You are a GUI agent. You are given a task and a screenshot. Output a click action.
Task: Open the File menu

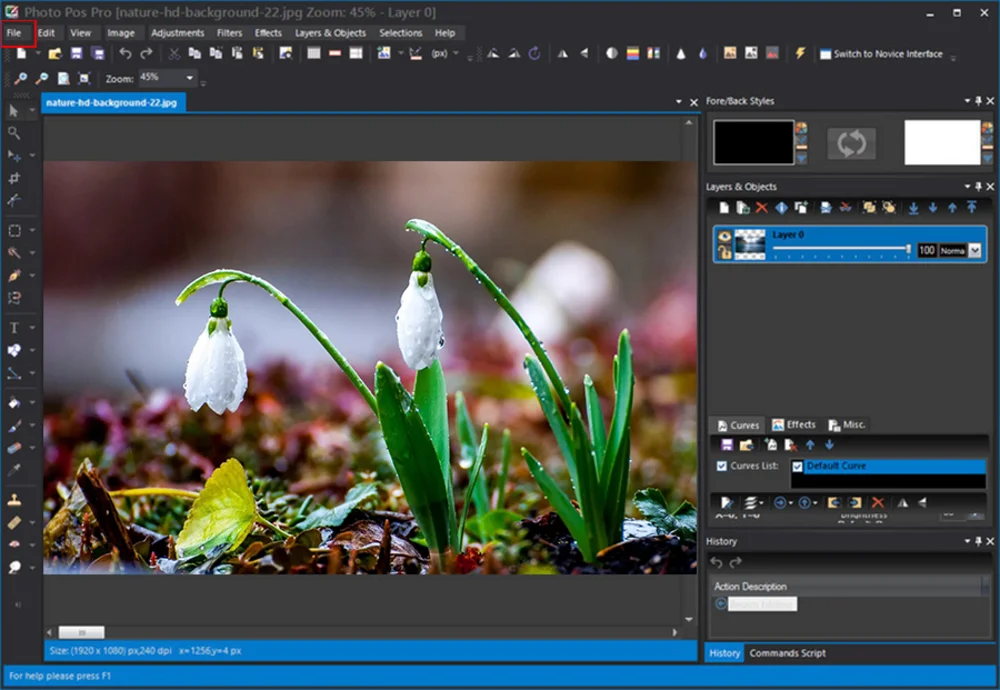[x=14, y=33]
